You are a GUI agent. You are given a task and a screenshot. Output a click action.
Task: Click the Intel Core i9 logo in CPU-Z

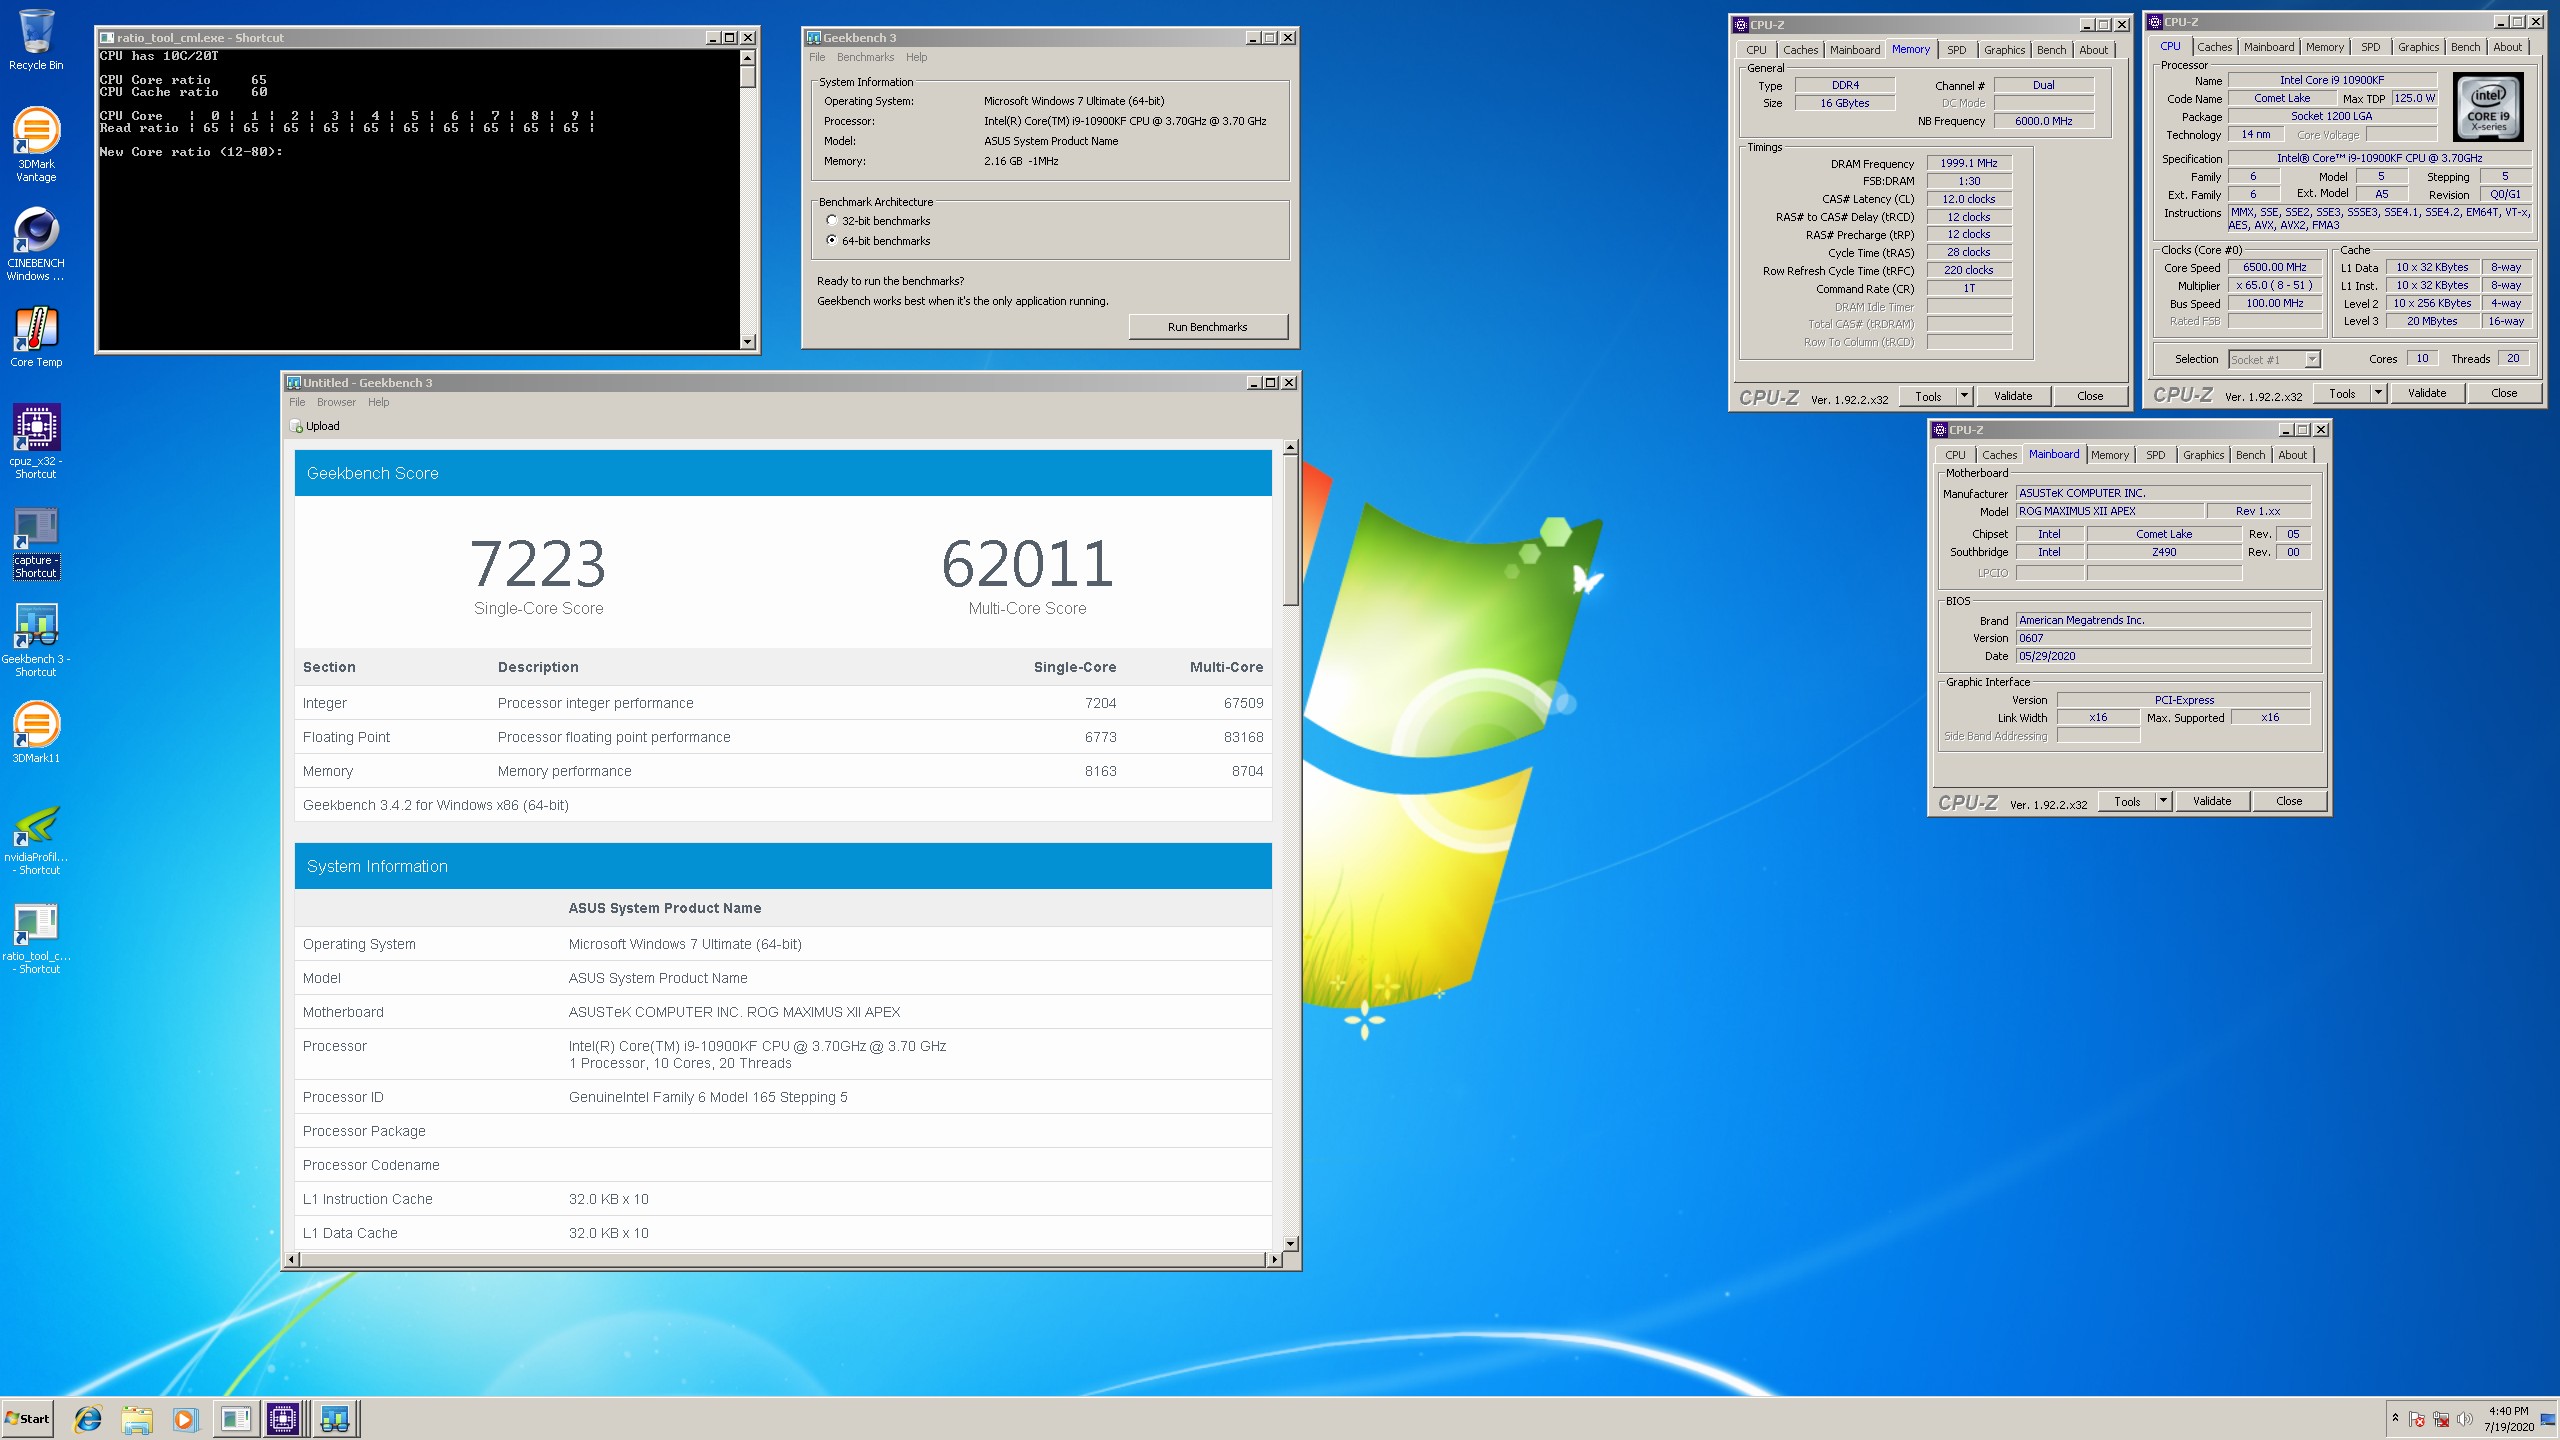(2488, 107)
